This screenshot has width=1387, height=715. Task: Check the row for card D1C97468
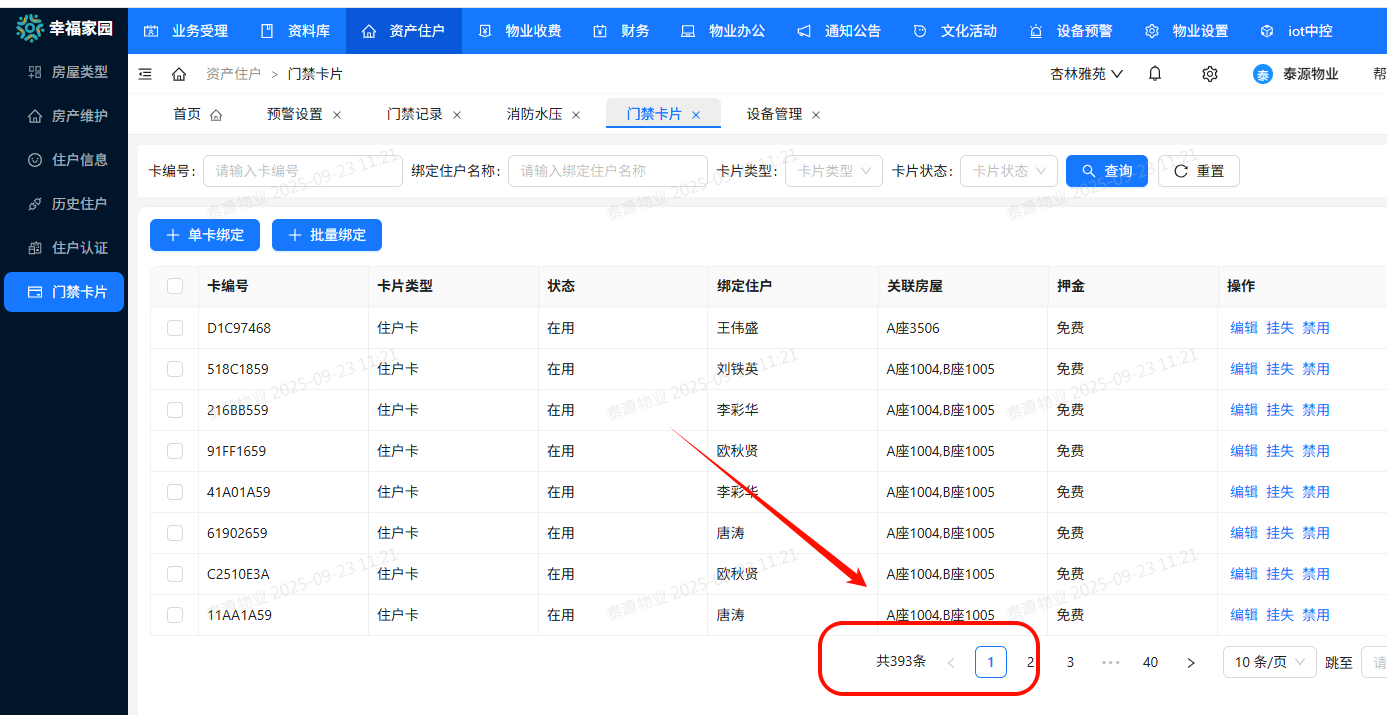(x=175, y=328)
